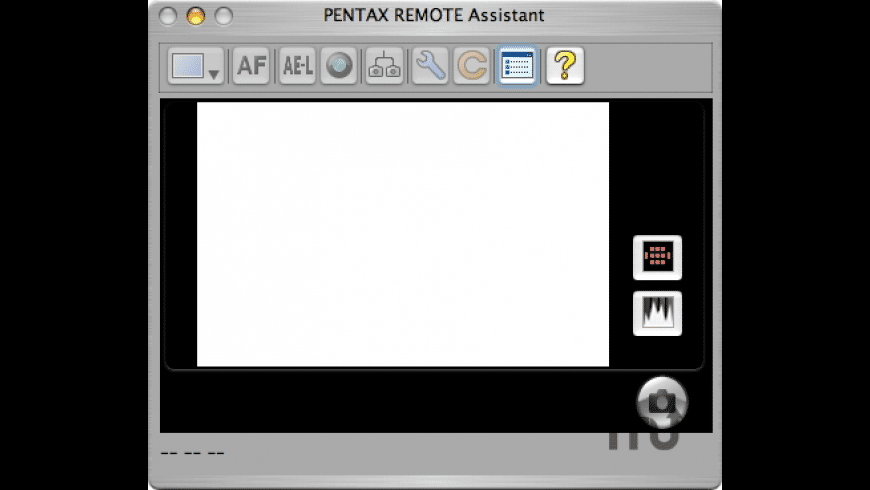Toggle the AE-L exposure lock button
This screenshot has height=490, width=870.
[x=297, y=65]
